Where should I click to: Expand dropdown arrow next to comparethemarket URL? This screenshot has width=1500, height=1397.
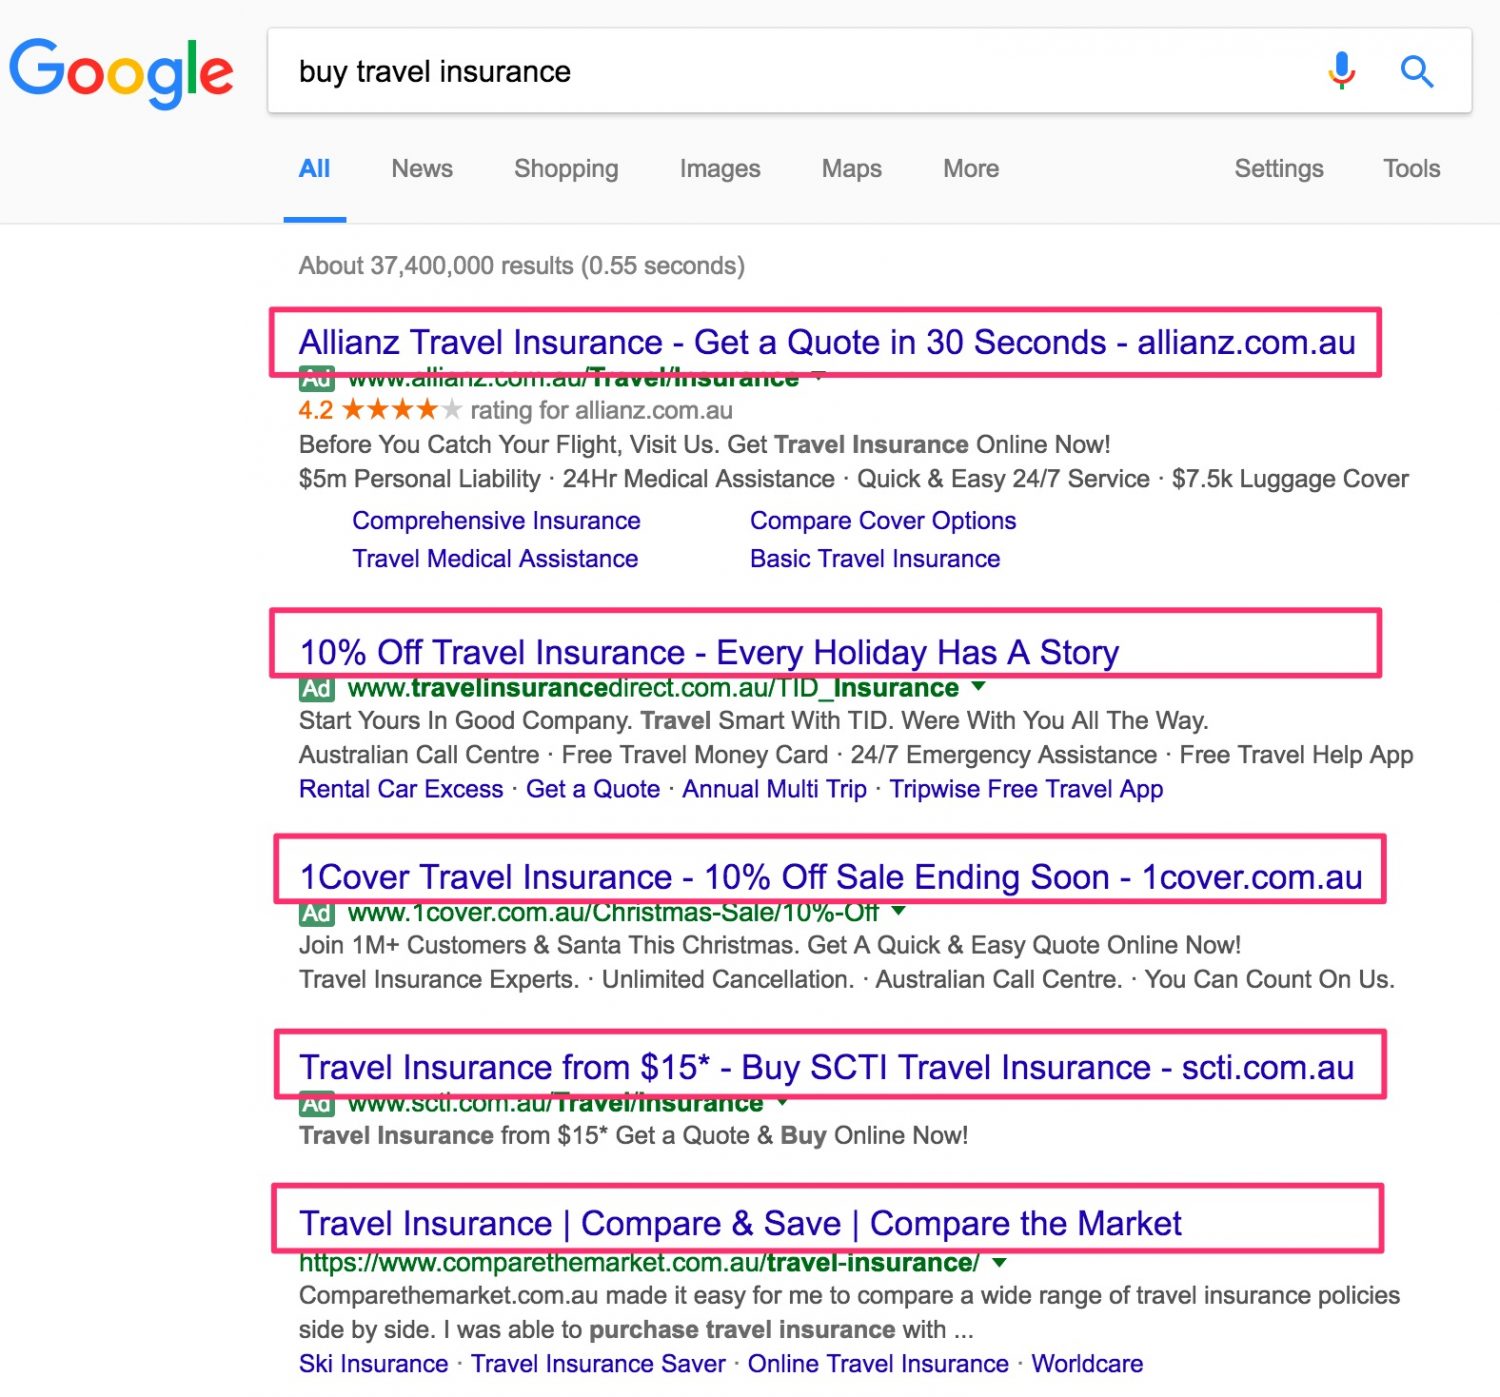[x=998, y=1263]
